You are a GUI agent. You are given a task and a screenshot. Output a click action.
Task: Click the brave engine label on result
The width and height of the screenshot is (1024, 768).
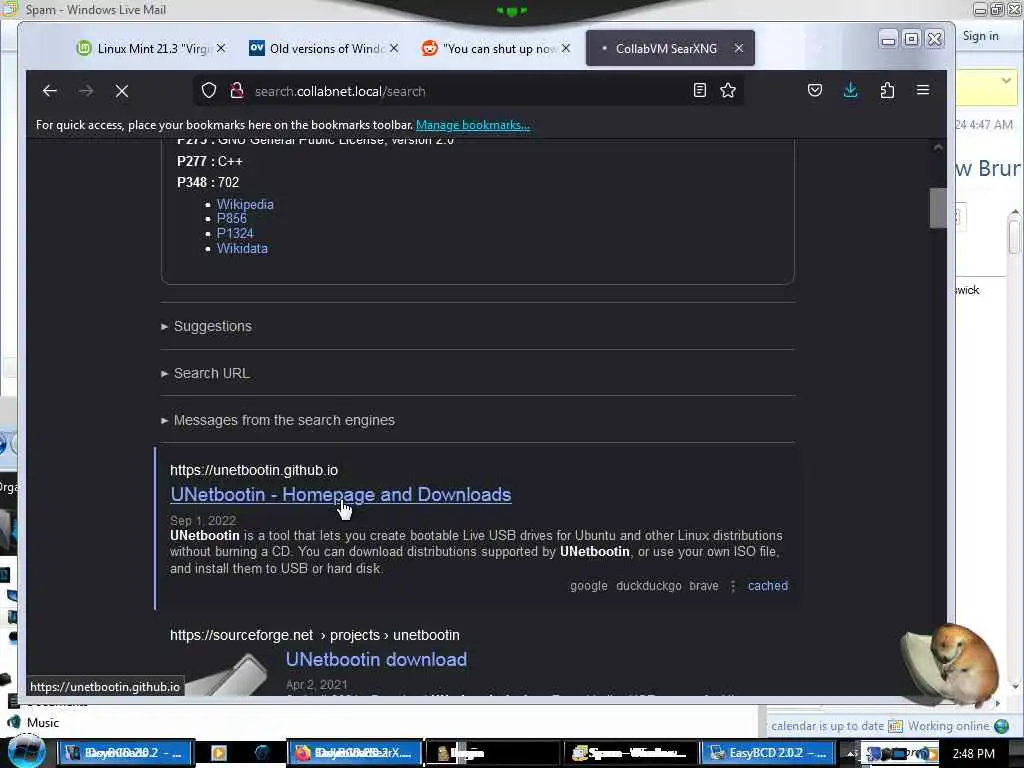pos(703,586)
